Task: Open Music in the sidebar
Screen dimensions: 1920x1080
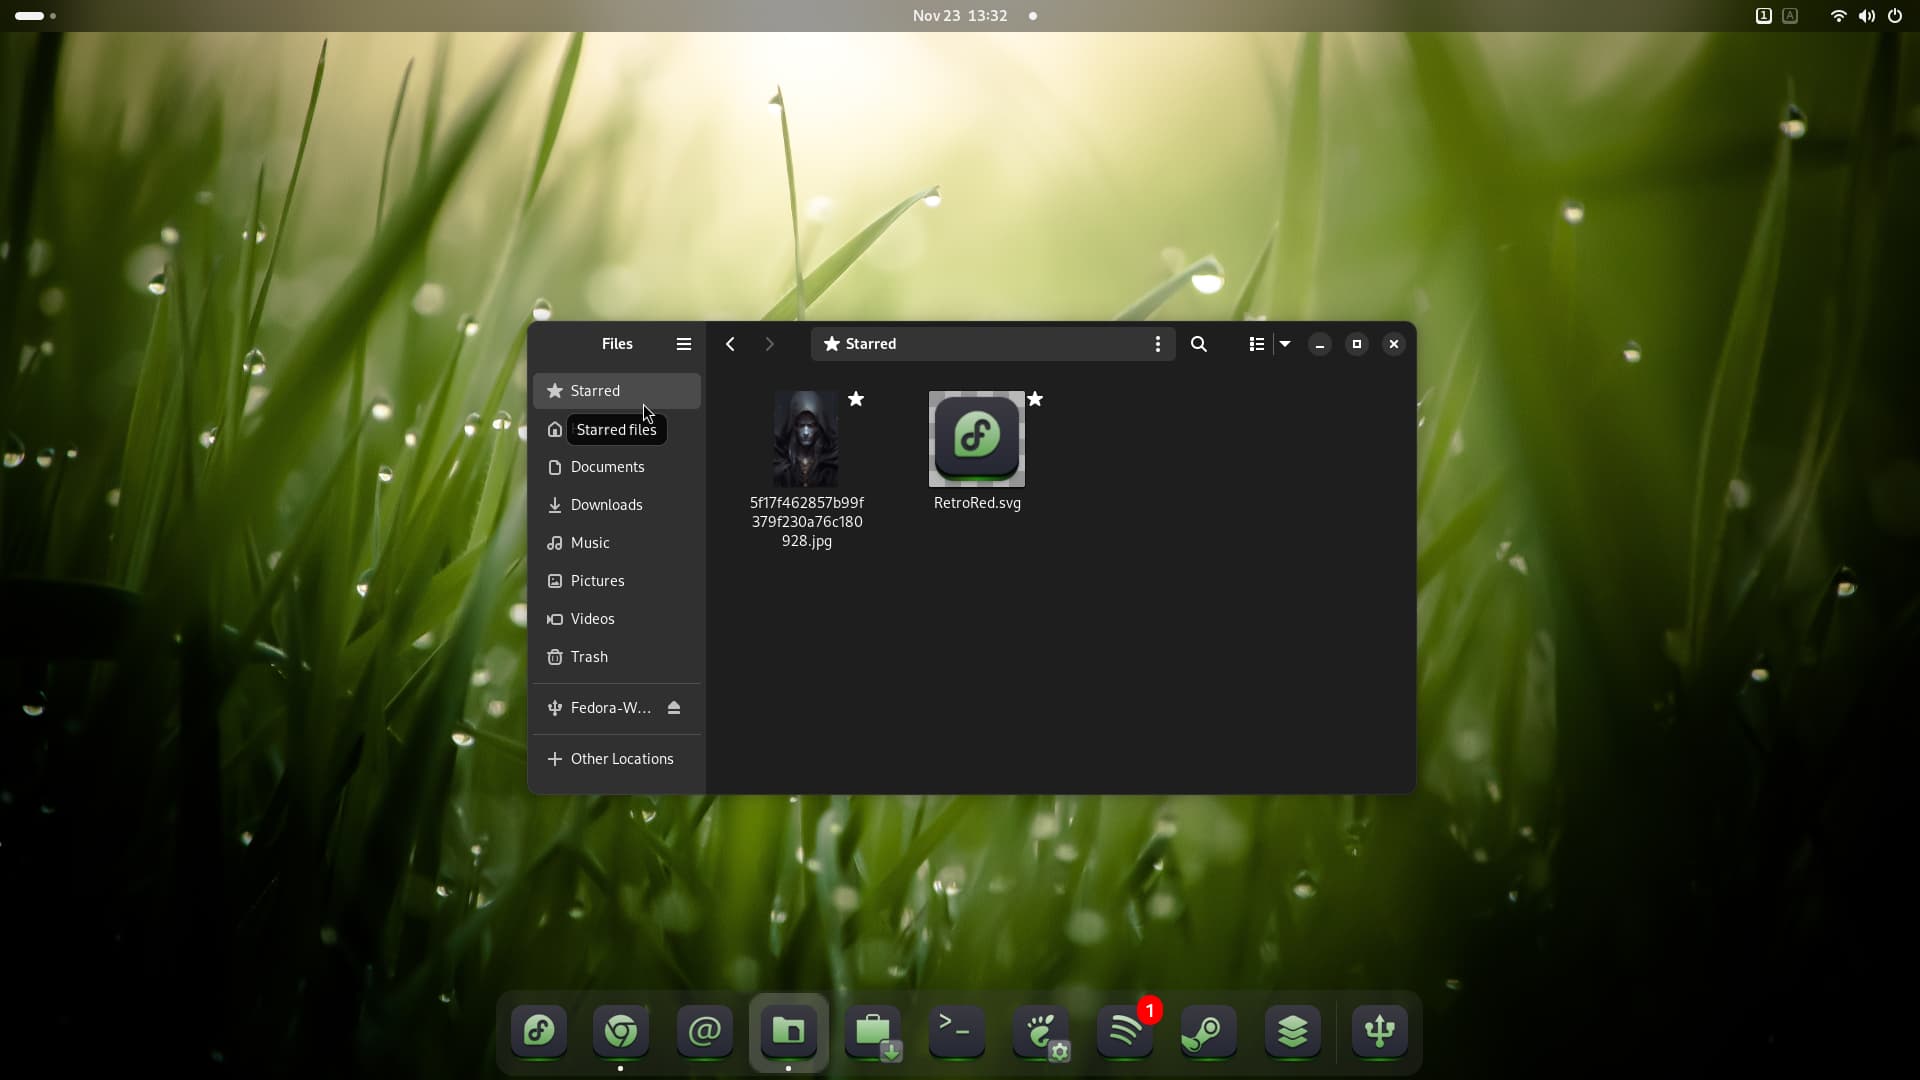Action: coord(617,543)
